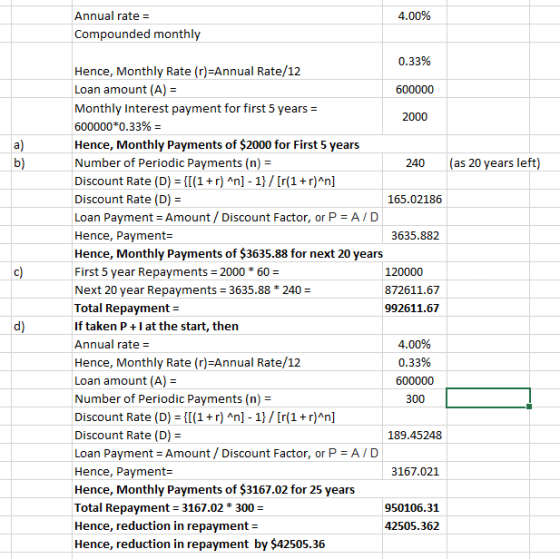Screen dimensions: 560x559
Task: Click the 'a)' label cell
Action: click(42, 145)
